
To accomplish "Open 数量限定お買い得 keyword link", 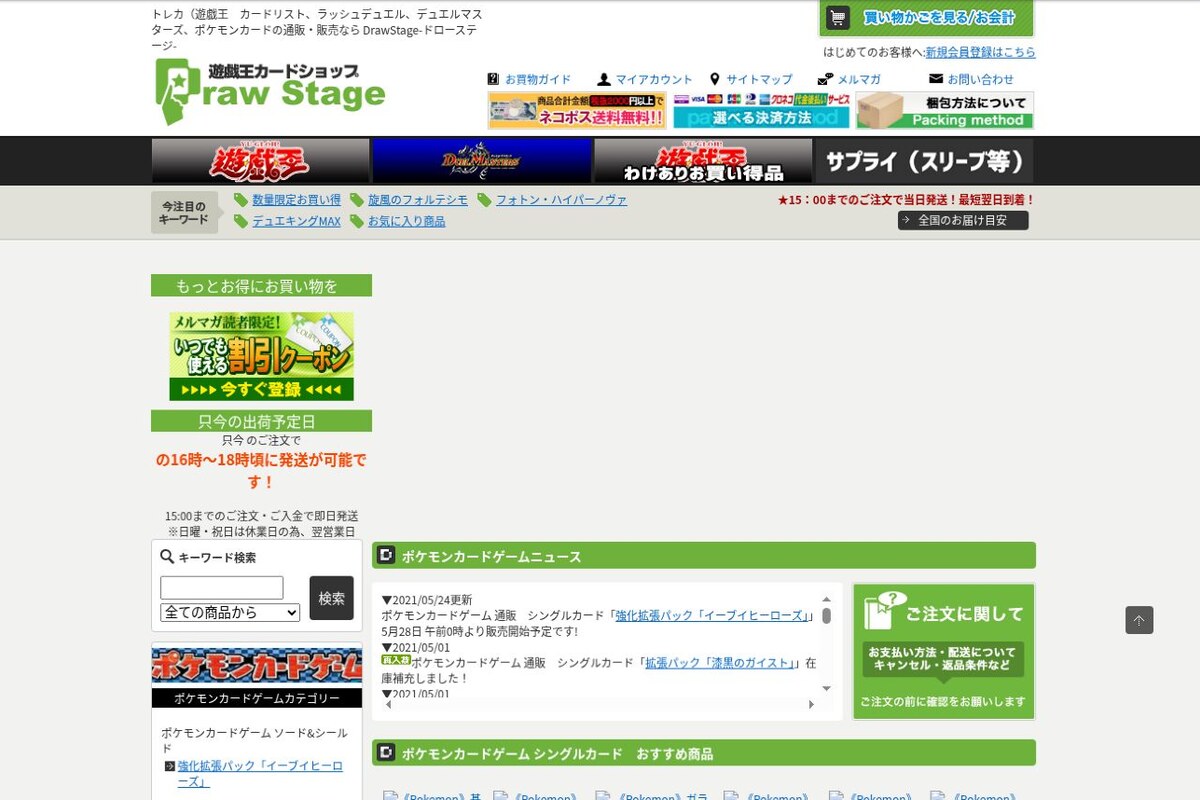I will click(x=296, y=200).
